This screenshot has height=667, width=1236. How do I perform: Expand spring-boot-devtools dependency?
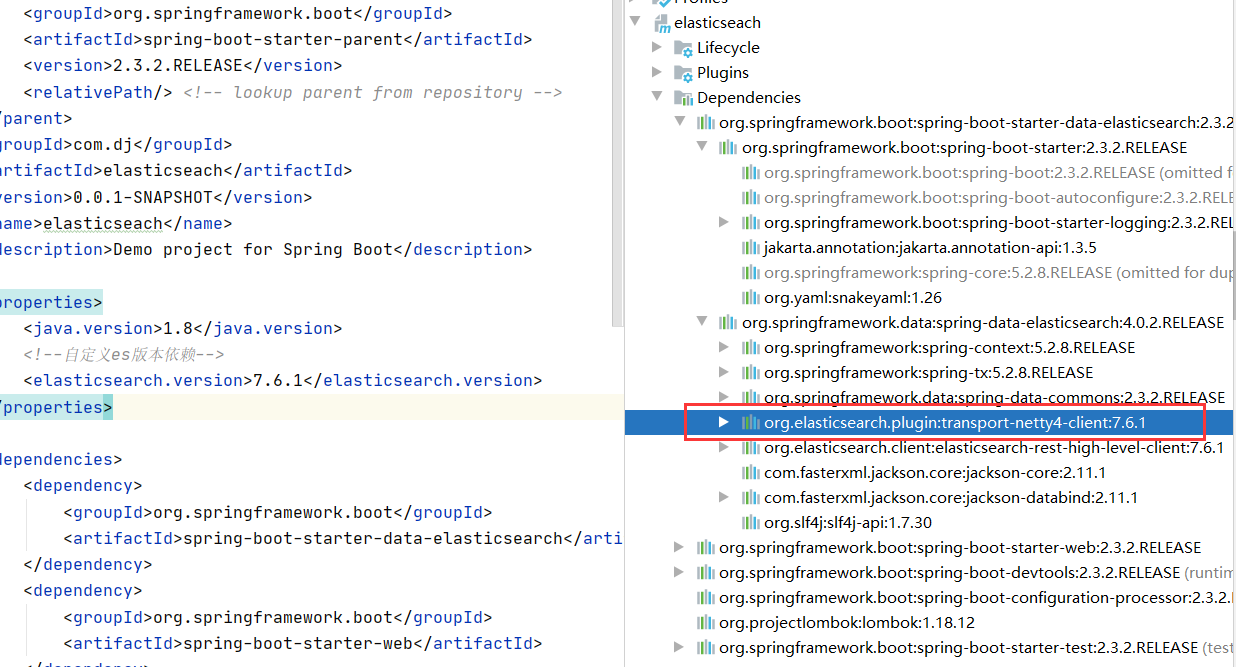(679, 572)
